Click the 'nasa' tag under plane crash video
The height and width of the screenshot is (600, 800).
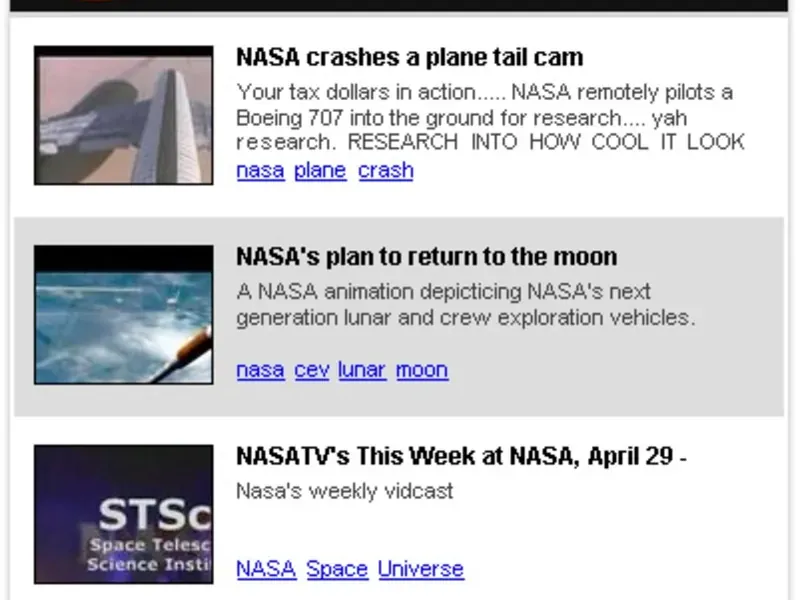click(260, 171)
